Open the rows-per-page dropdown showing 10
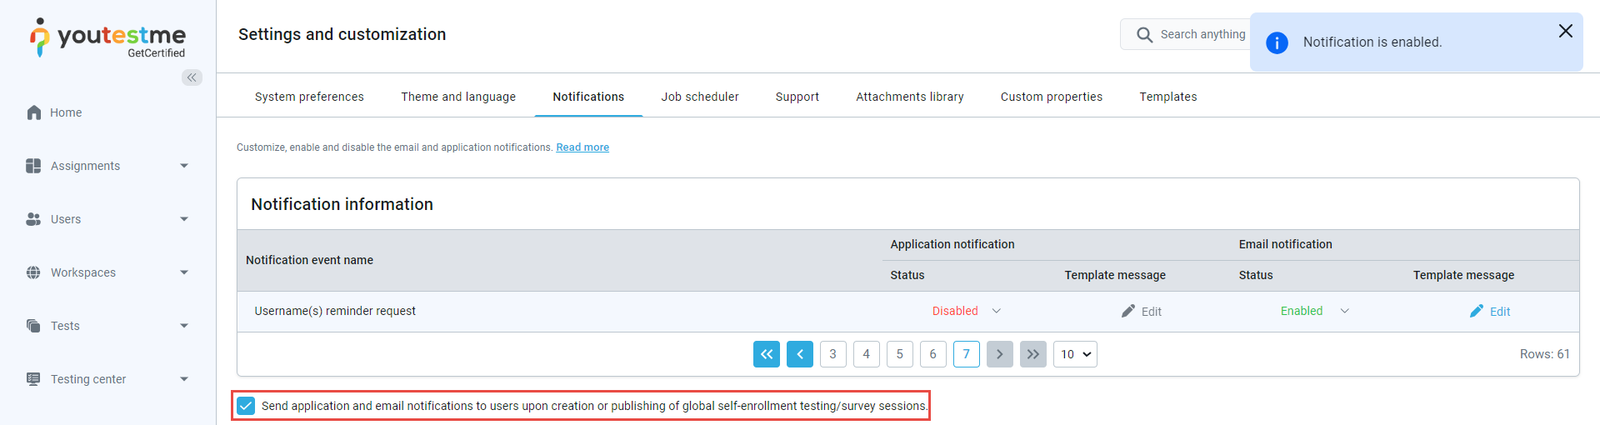 (x=1075, y=354)
